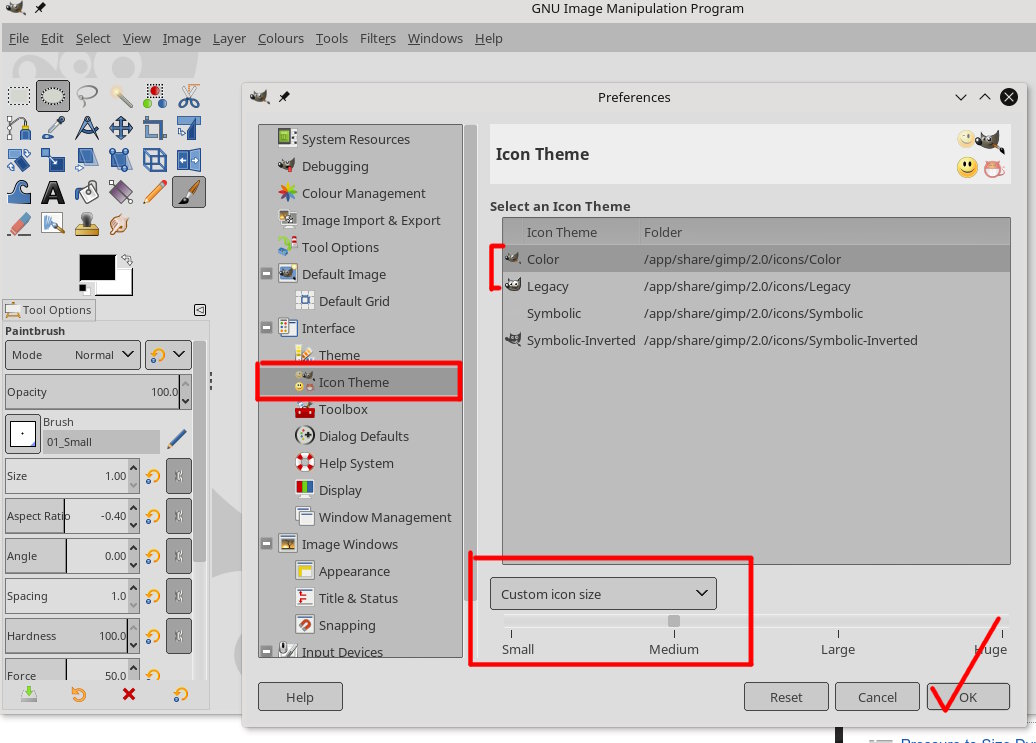Open the Windows menu
The height and width of the screenshot is (743, 1036).
point(435,38)
